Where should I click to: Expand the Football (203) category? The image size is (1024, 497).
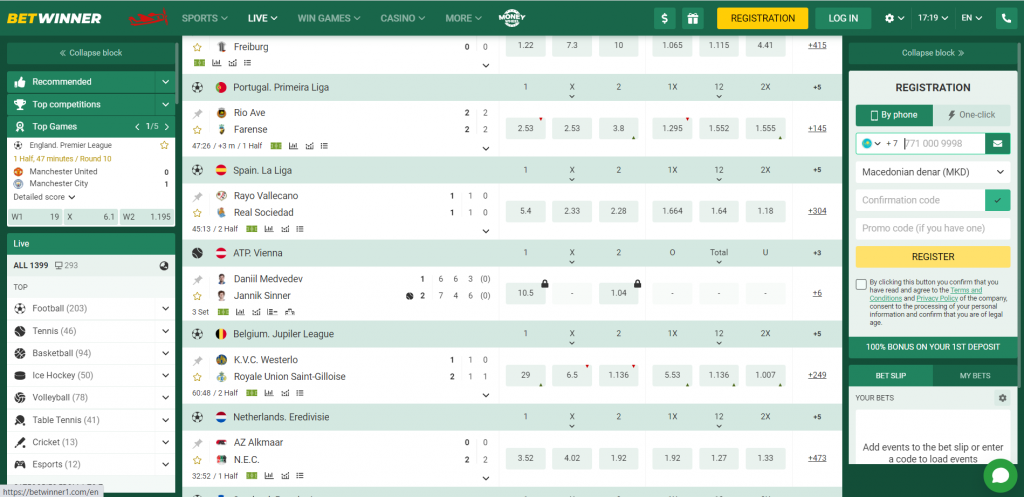click(x=166, y=308)
